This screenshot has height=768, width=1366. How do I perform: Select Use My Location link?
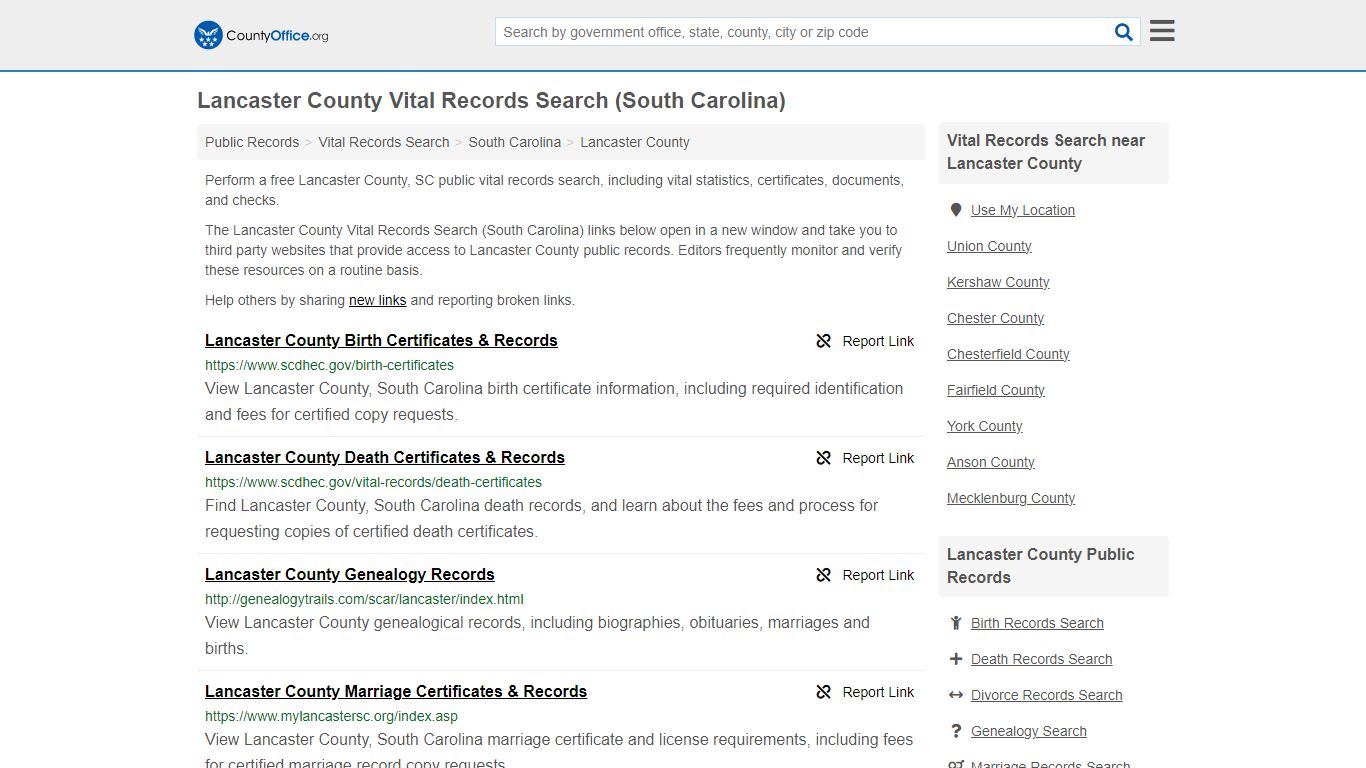[1023, 210]
